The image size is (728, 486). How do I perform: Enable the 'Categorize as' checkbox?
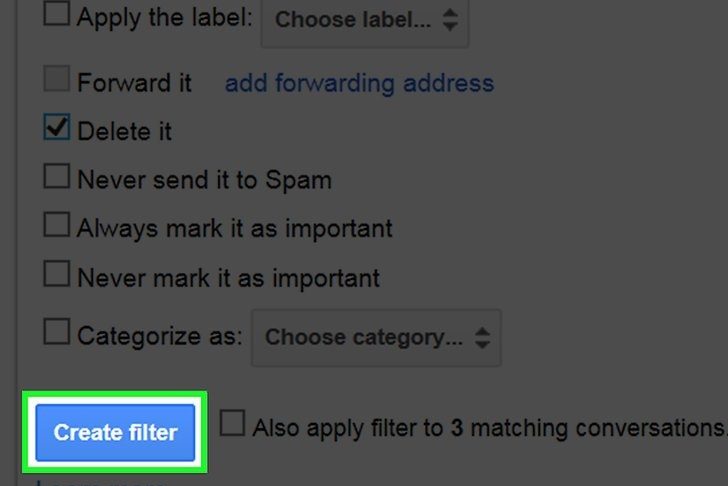tap(57, 332)
